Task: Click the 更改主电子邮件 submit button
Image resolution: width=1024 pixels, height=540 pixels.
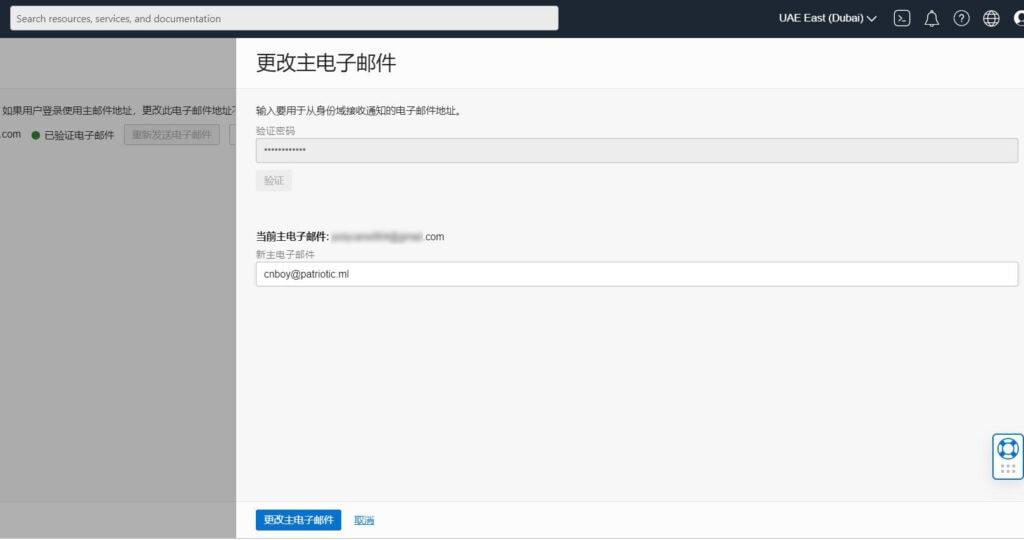Action: (298, 520)
